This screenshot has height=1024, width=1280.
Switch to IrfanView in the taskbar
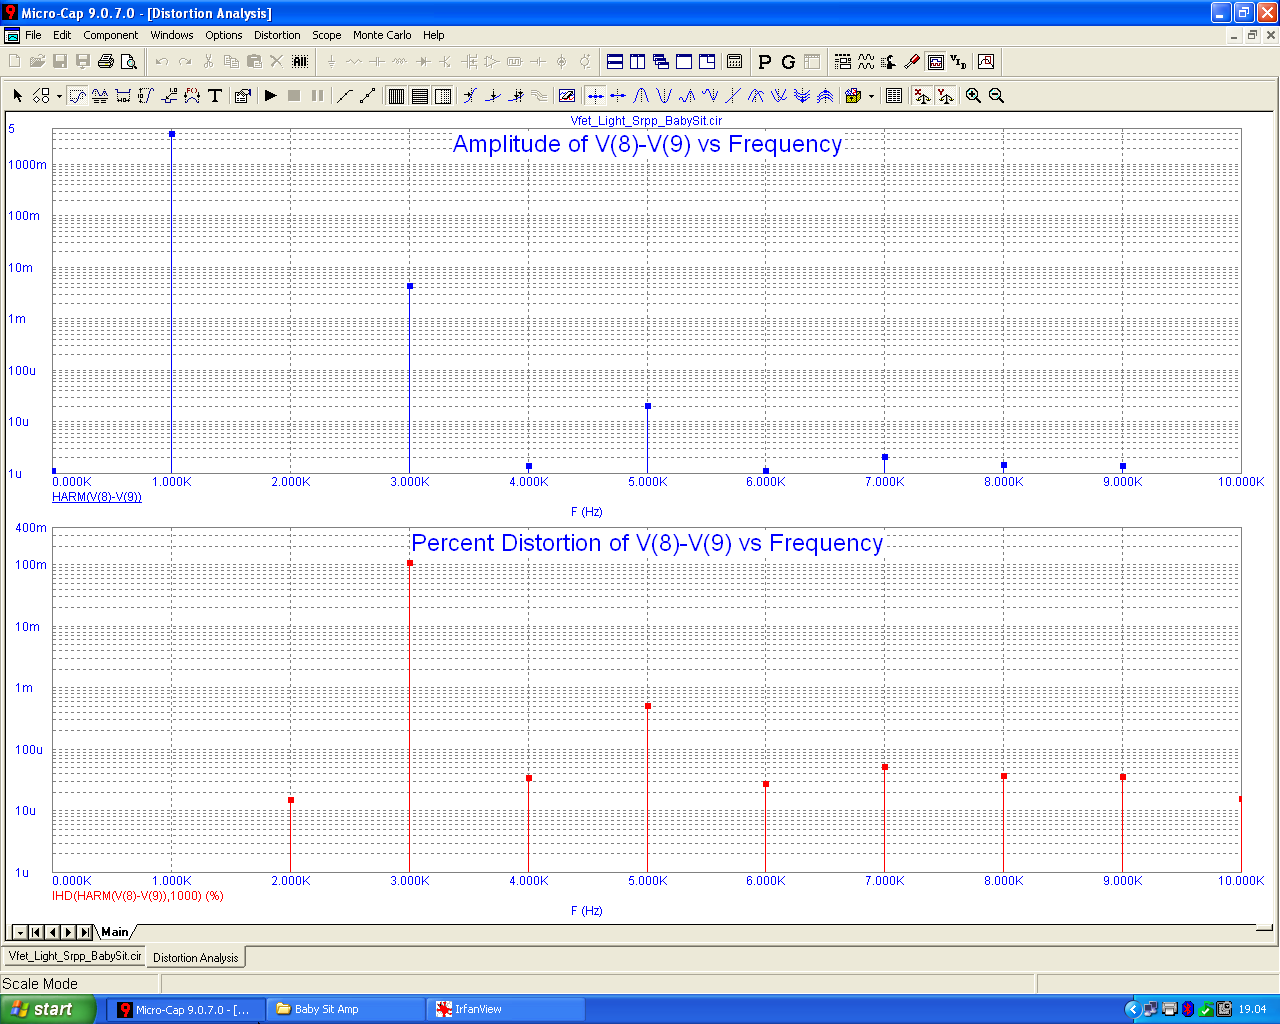pyautogui.click(x=506, y=1009)
